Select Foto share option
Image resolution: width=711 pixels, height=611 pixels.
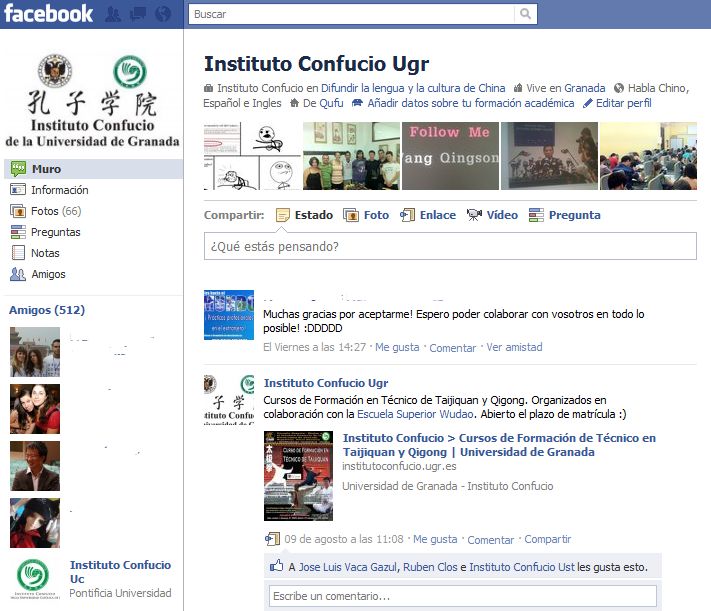pyautogui.click(x=376, y=215)
